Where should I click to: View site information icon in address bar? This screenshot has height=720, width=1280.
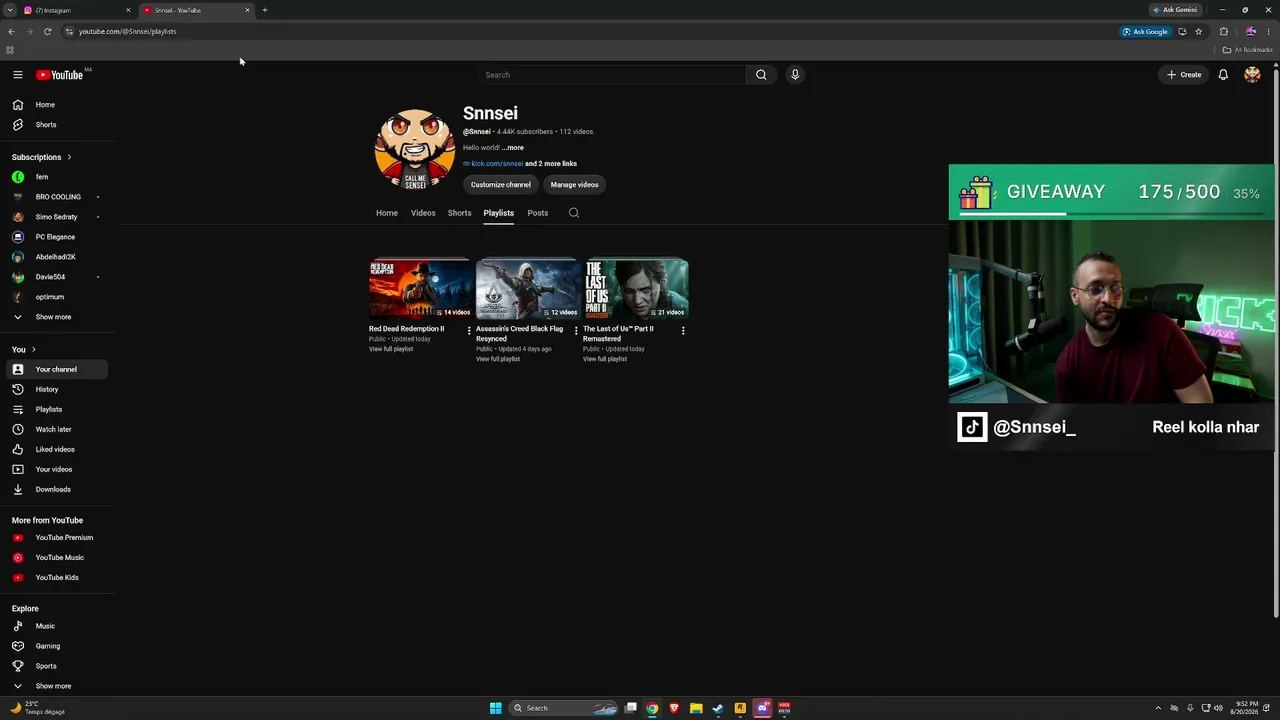point(69,31)
